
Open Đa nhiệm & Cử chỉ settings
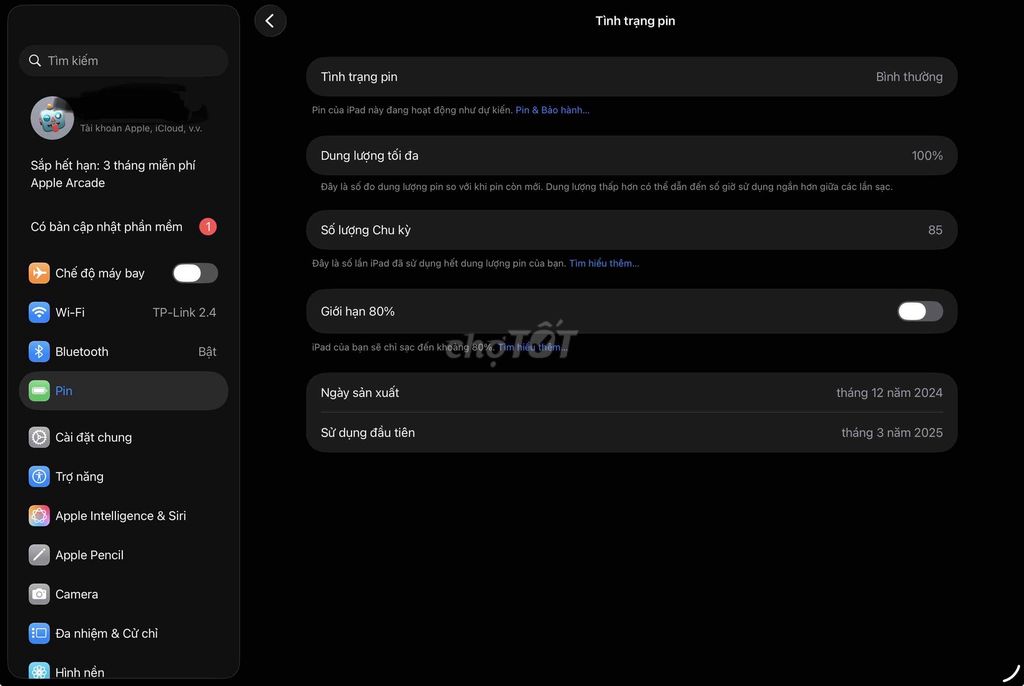coord(106,633)
